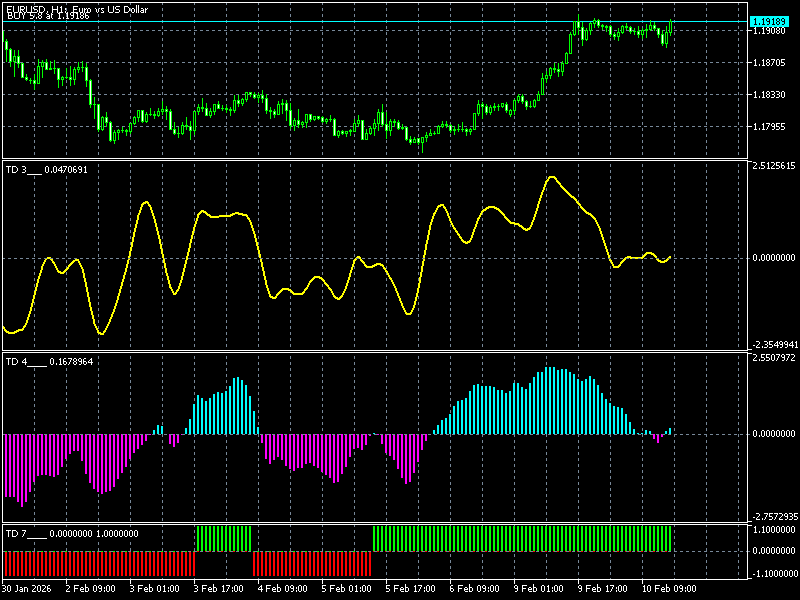Select the BUY 5.8 at 1.19186 trade label
This screenshot has width=800, height=600.
[48, 16]
